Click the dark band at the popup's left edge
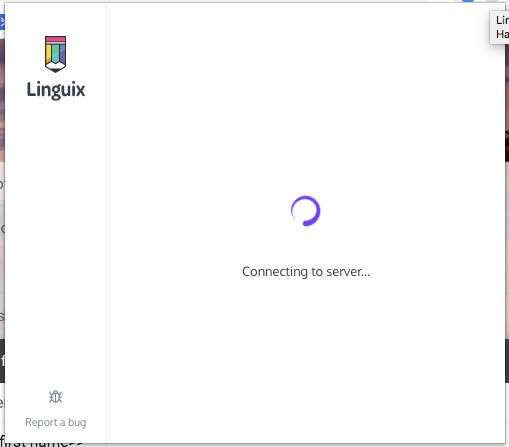 (x=2, y=361)
